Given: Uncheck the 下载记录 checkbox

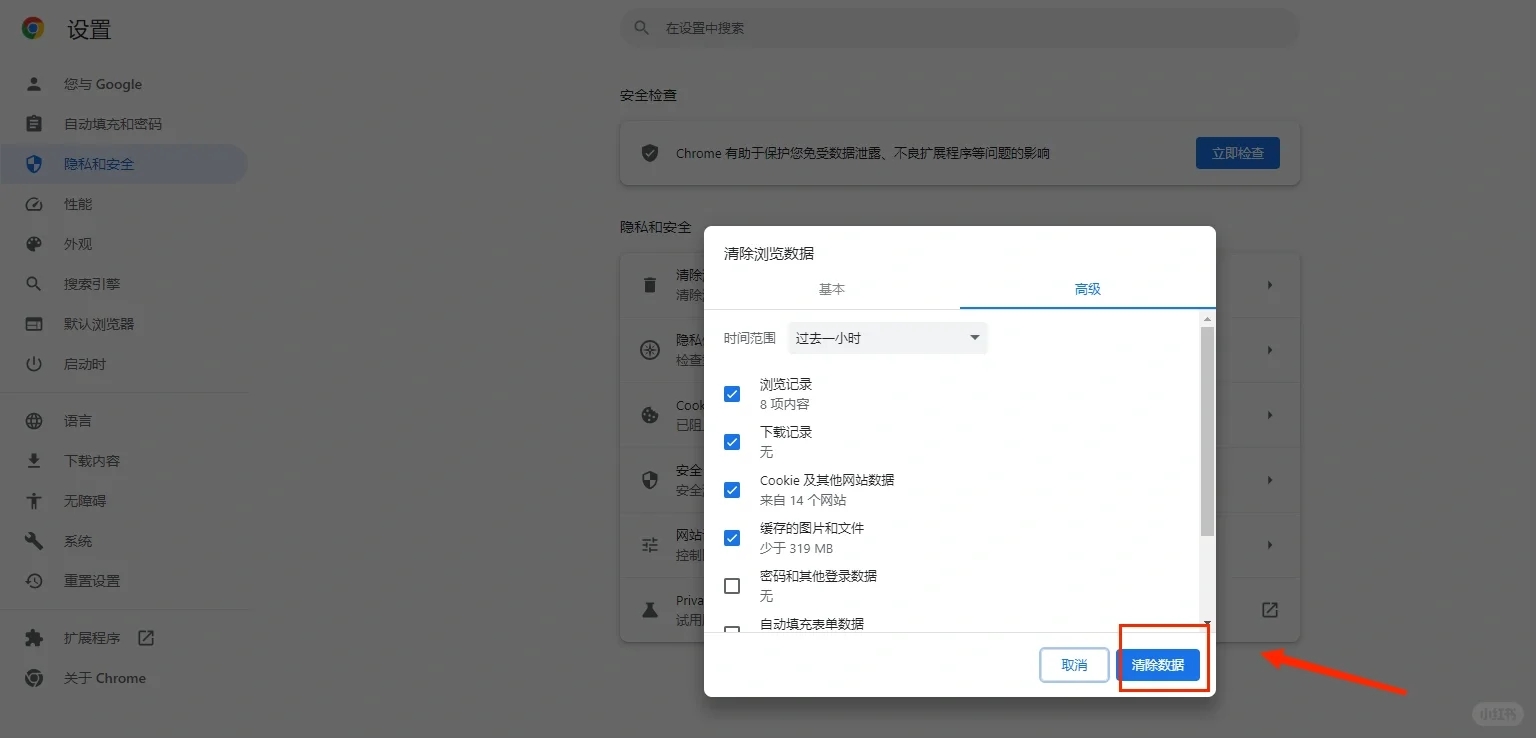Looking at the screenshot, I should [732, 442].
